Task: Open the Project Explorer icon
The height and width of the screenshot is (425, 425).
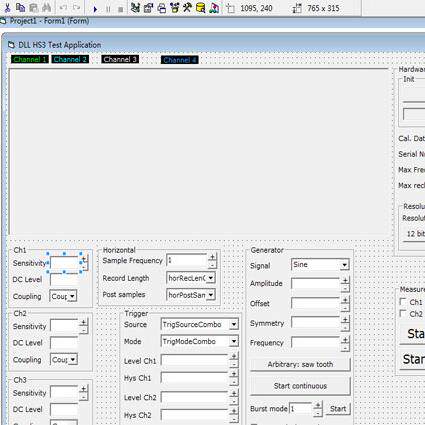Action: [135, 8]
